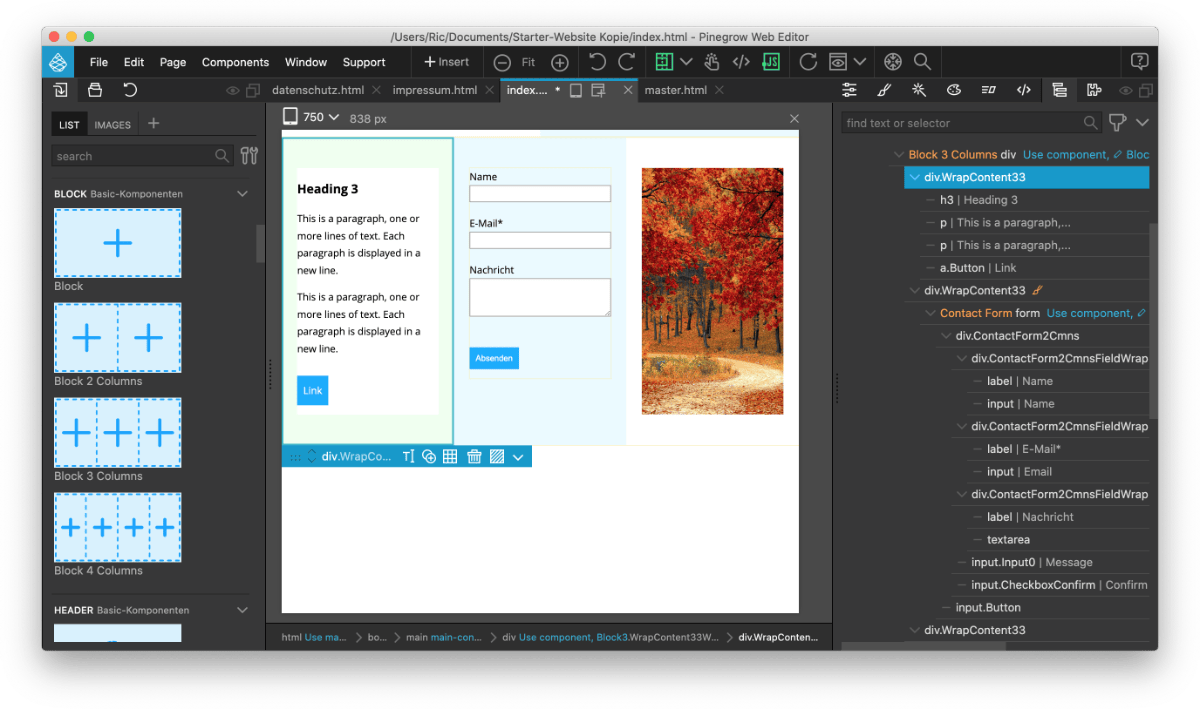Viewport: 1200px width, 709px height.
Task: Open the help question-mark icon
Action: 1139,62
